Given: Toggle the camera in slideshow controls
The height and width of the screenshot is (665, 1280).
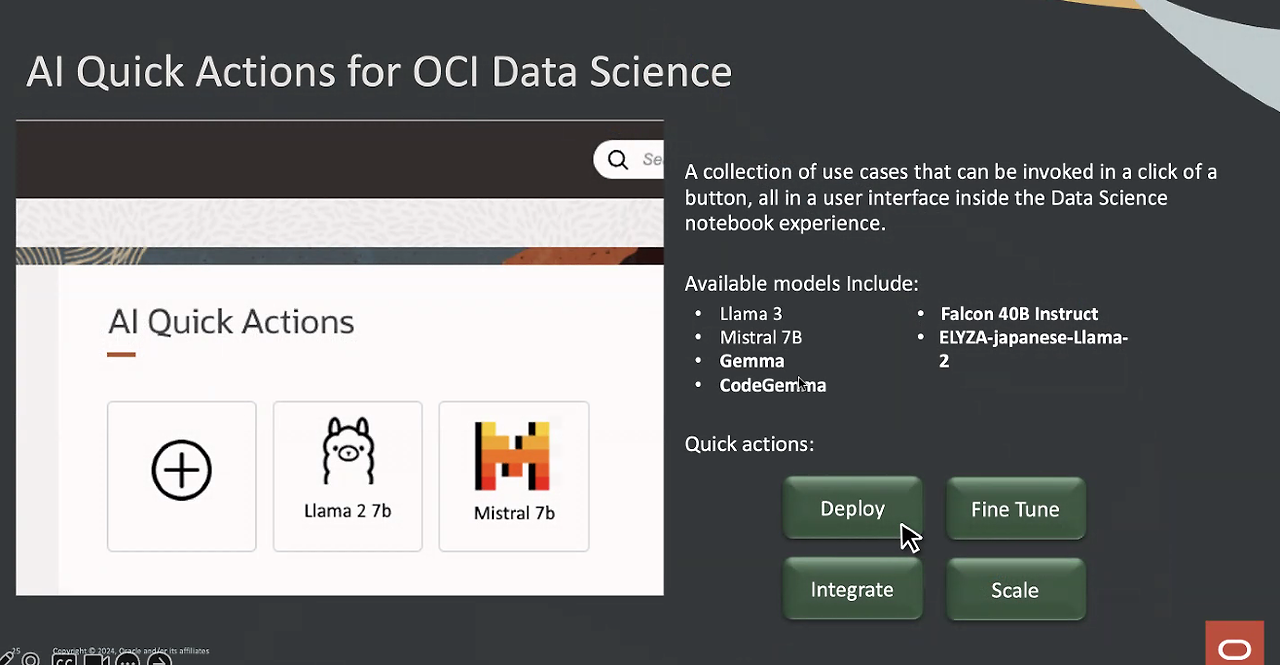Looking at the screenshot, I should point(97,660).
